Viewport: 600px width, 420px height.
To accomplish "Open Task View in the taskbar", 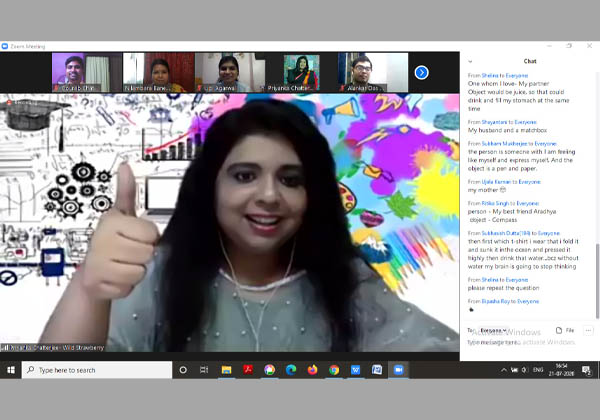I will tap(205, 369).
